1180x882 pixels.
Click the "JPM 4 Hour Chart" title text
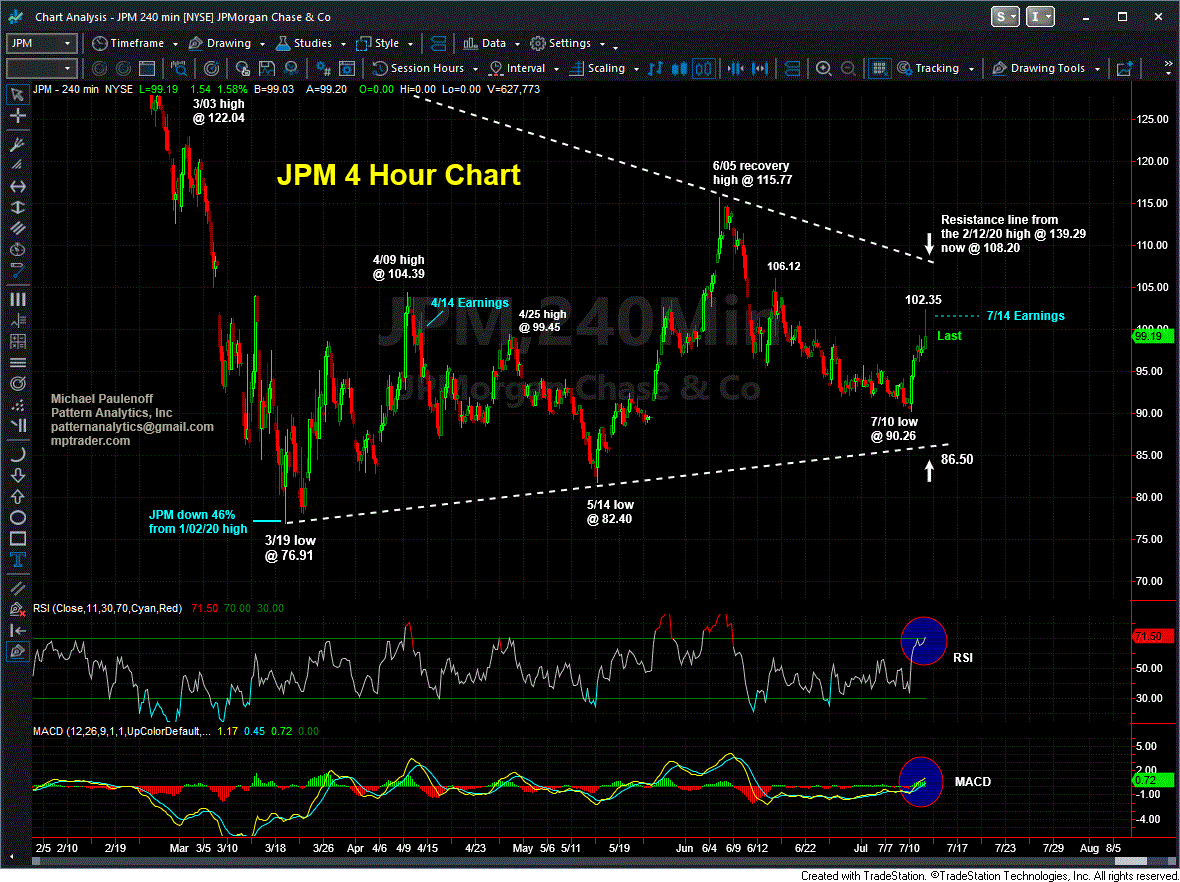coord(398,175)
